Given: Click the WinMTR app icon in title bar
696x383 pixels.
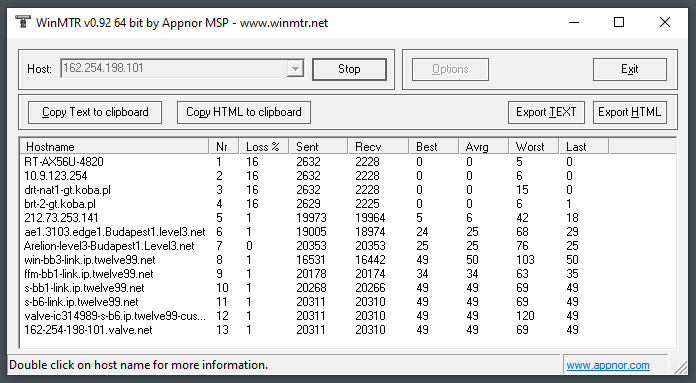Looking at the screenshot, I should tap(23, 22).
